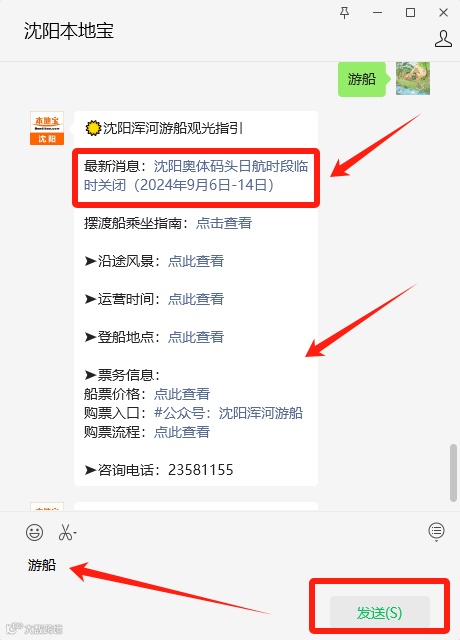Select the scissors screenshot tool

(65, 532)
